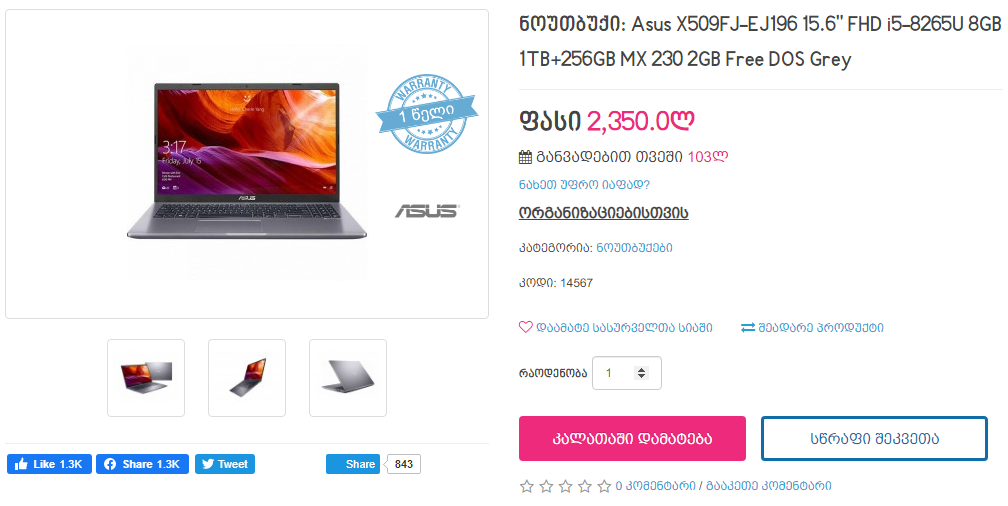Rate product with third star

click(565, 486)
